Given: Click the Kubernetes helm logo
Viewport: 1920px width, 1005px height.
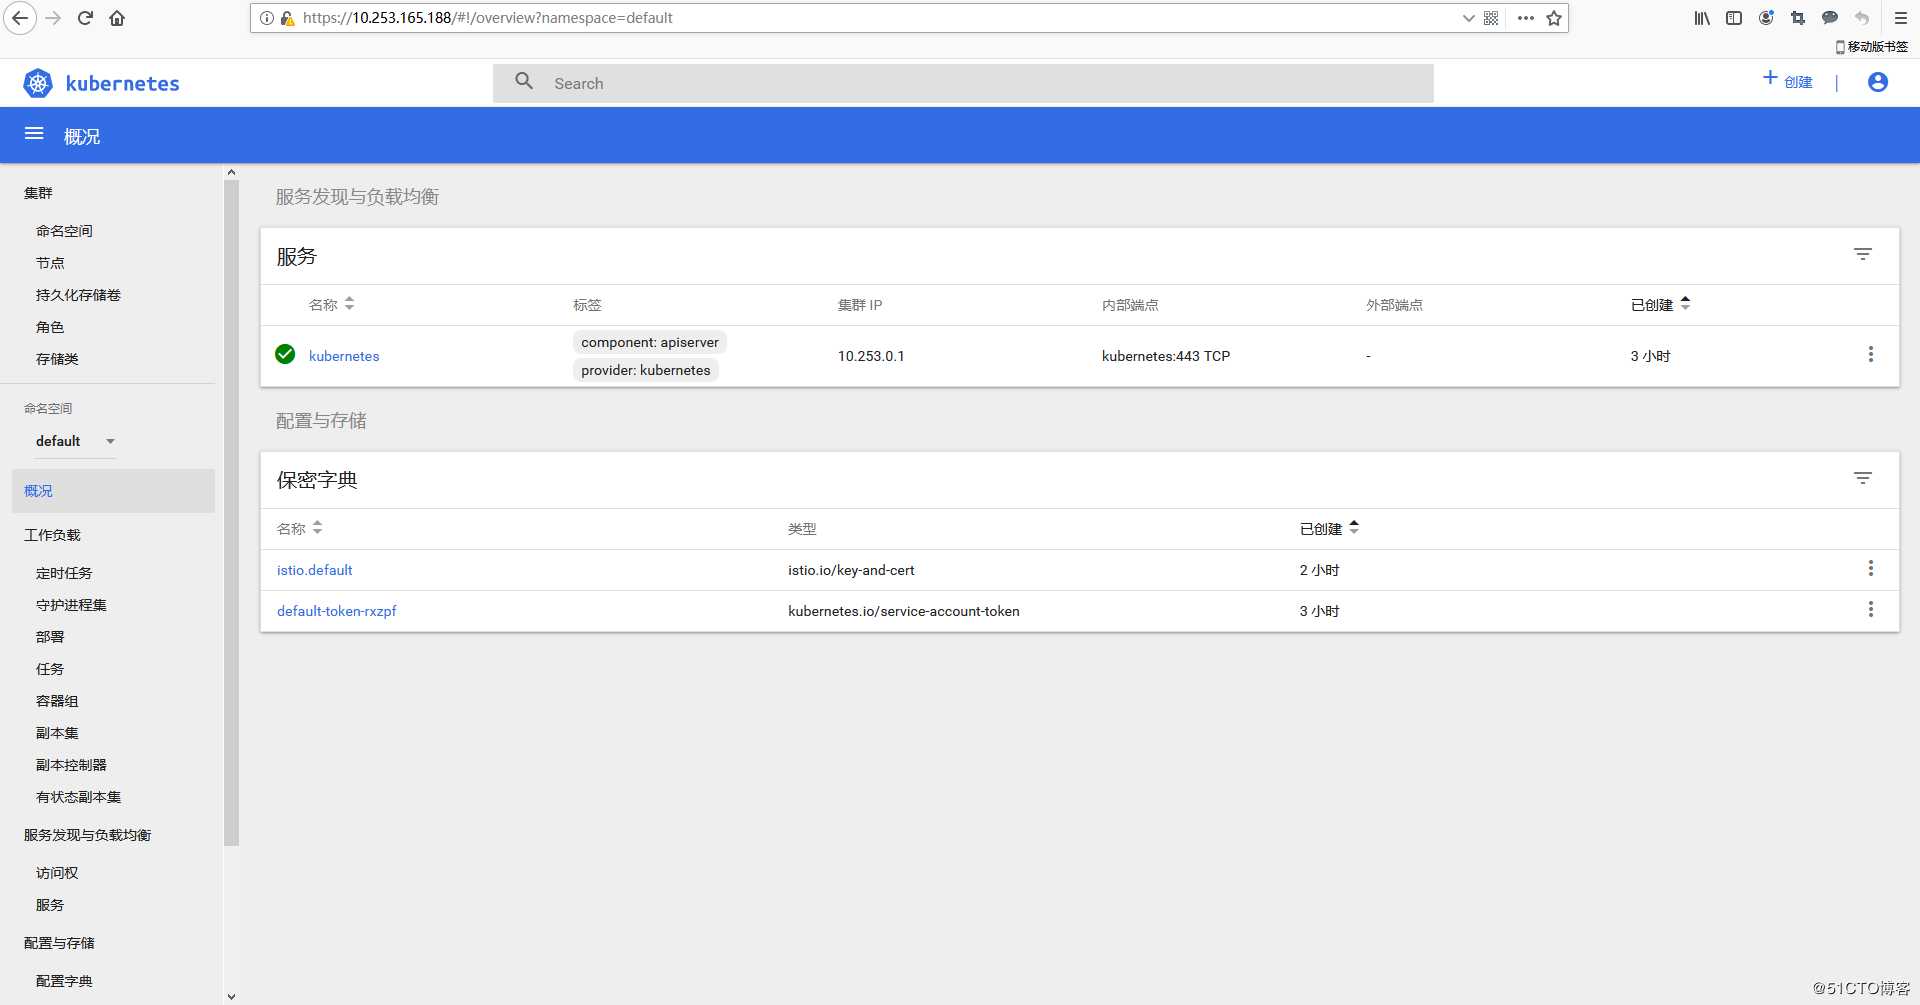Looking at the screenshot, I should coord(38,83).
